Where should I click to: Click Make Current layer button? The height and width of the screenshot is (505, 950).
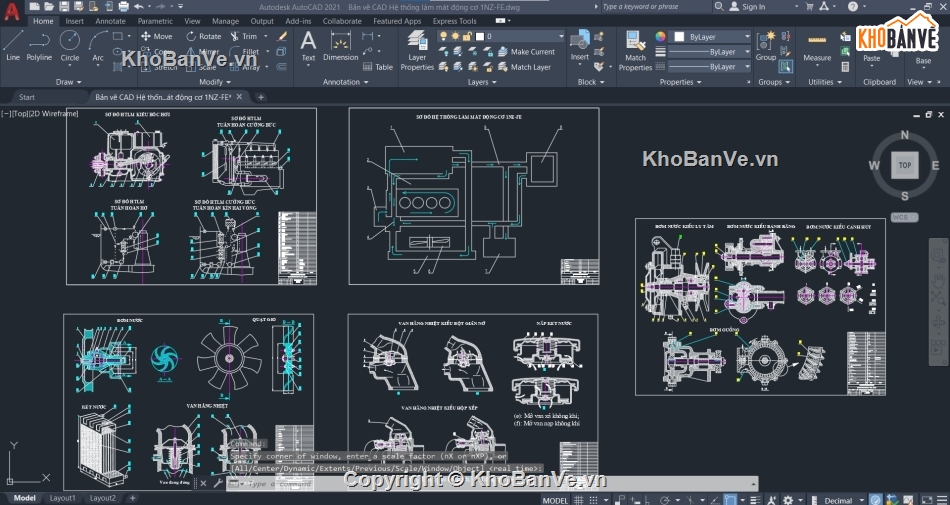(526, 51)
